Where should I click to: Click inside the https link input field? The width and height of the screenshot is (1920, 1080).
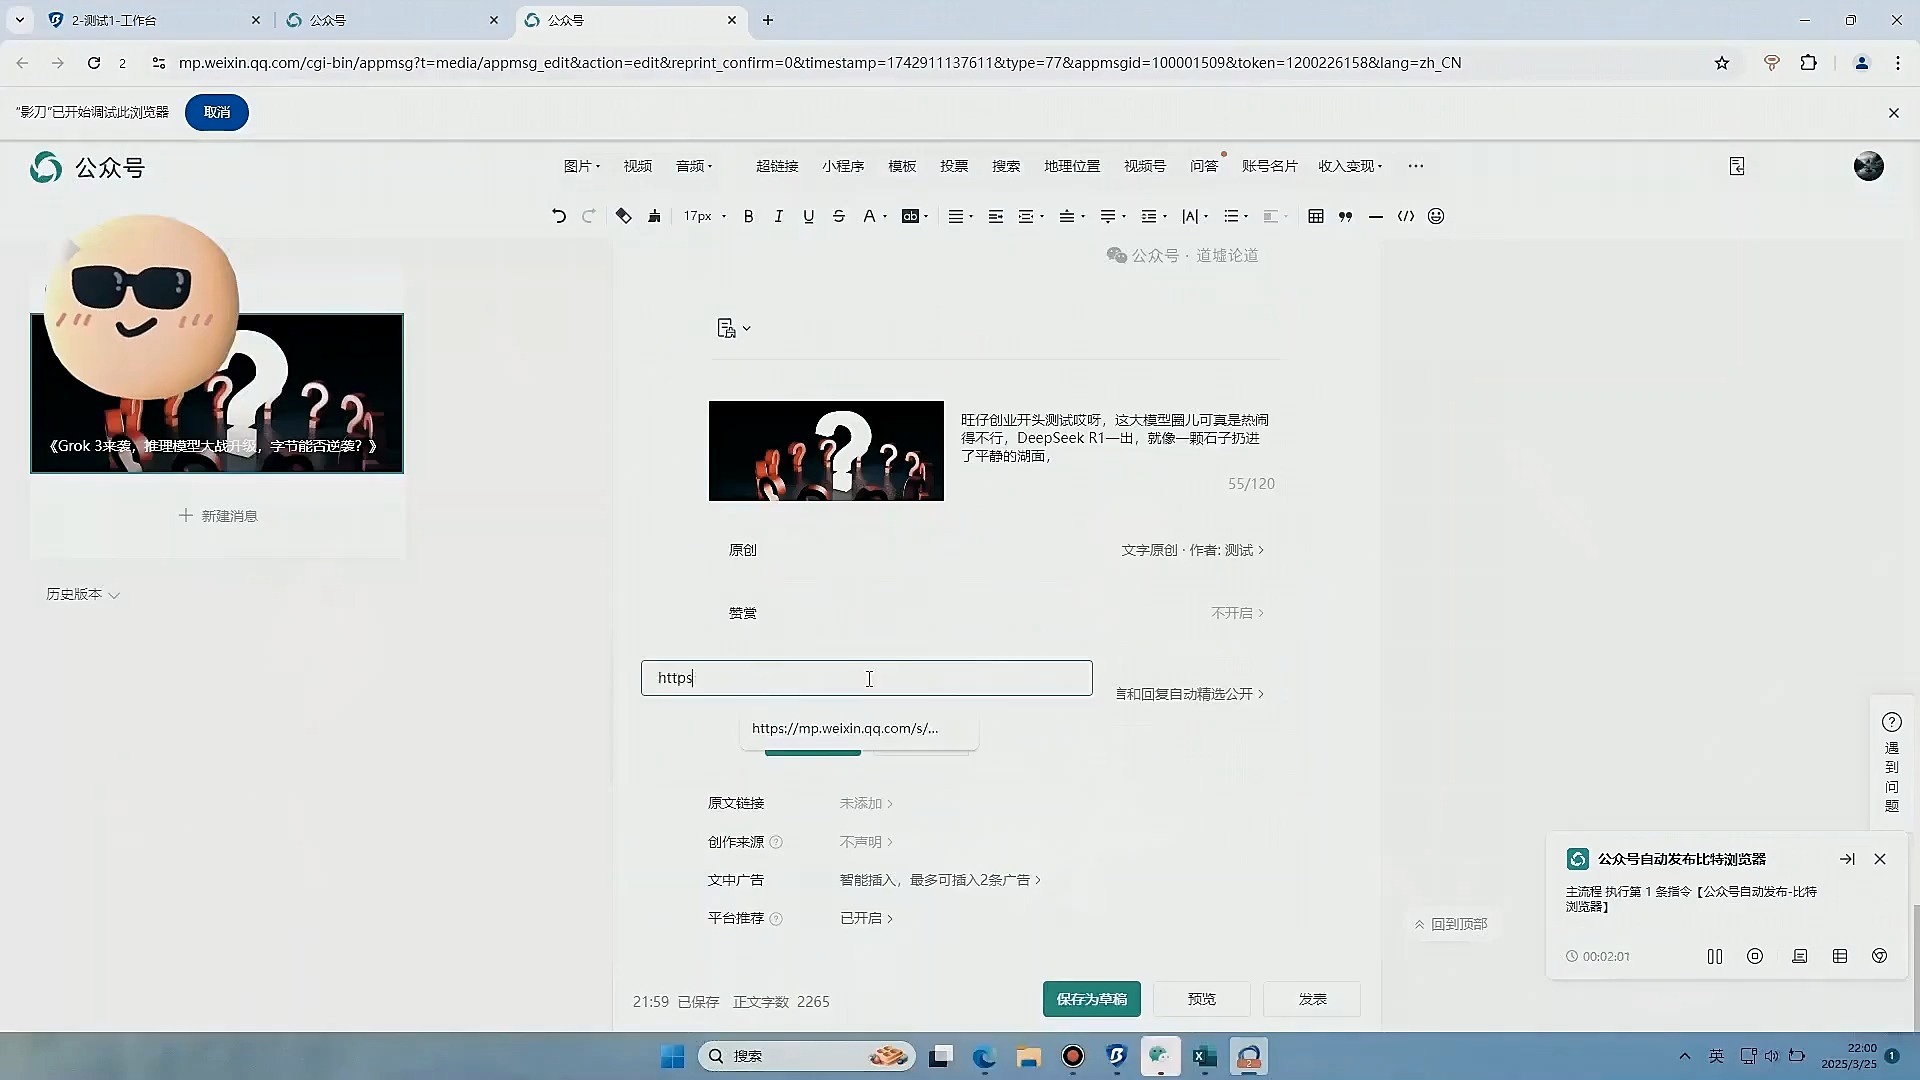868,678
